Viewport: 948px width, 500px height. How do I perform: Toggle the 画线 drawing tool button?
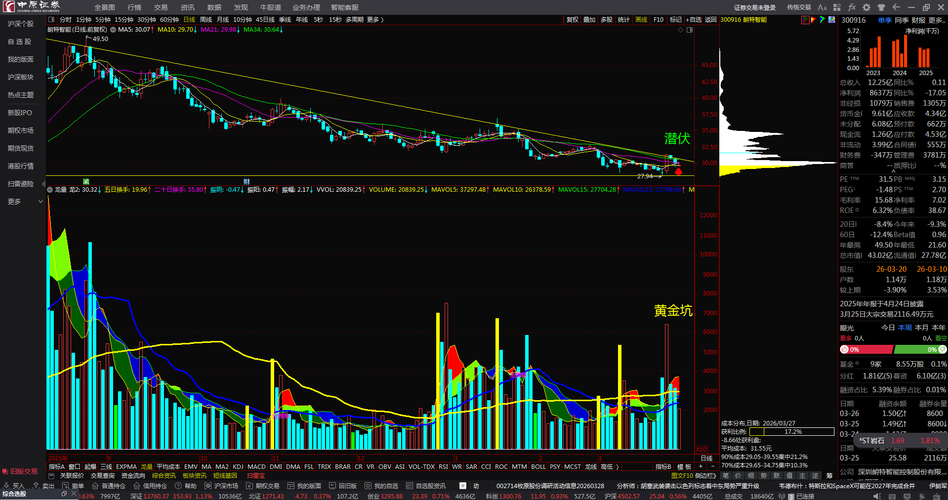coord(641,20)
